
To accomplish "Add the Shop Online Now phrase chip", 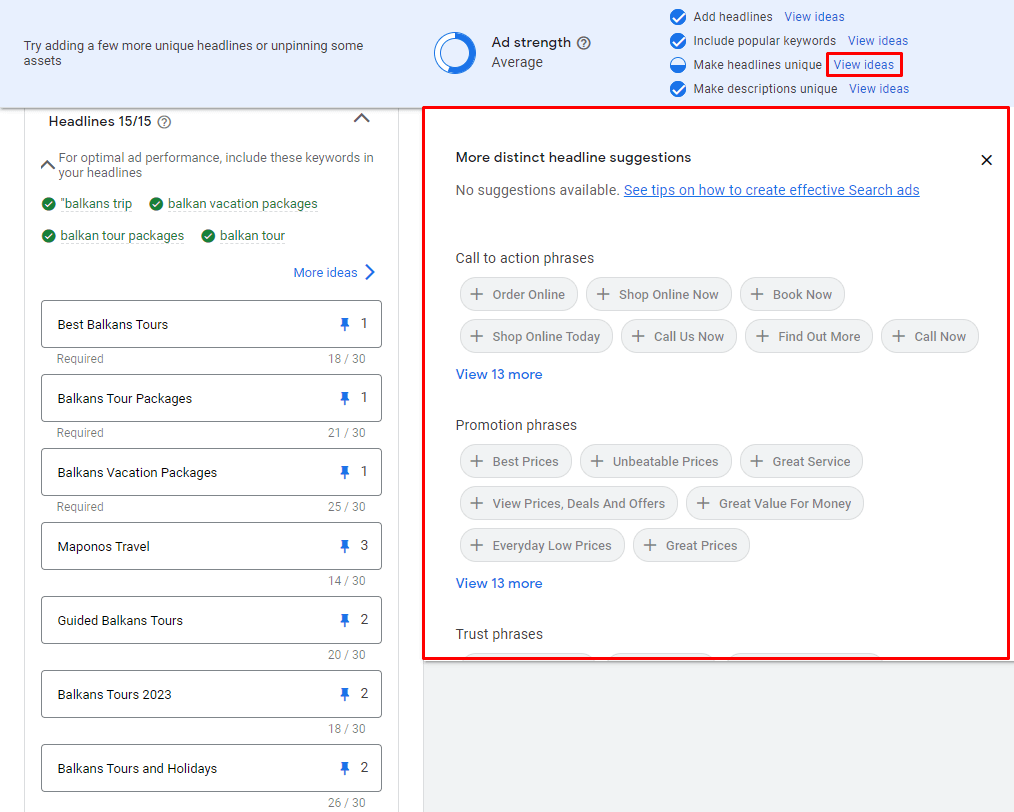I will click(658, 294).
